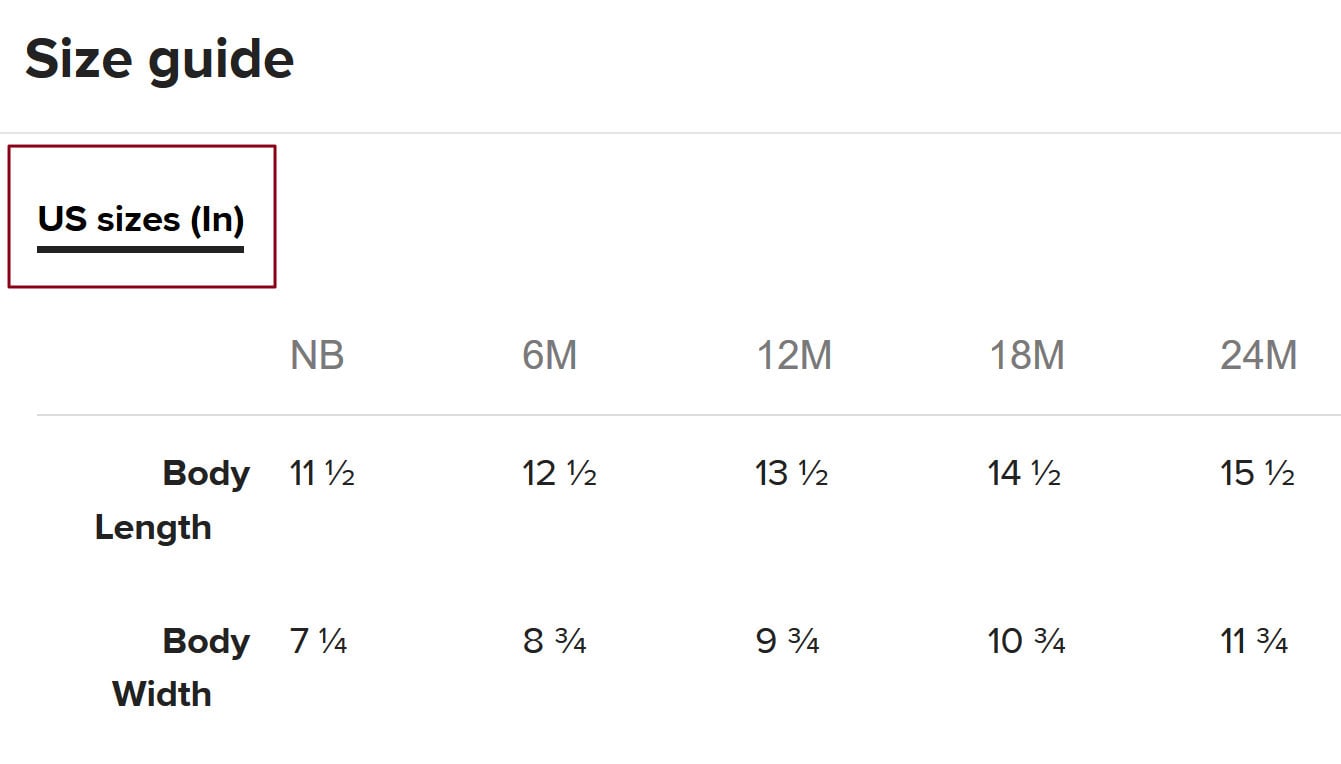Click the Size guide heading
Screen dimensions: 1341x764
159,59
